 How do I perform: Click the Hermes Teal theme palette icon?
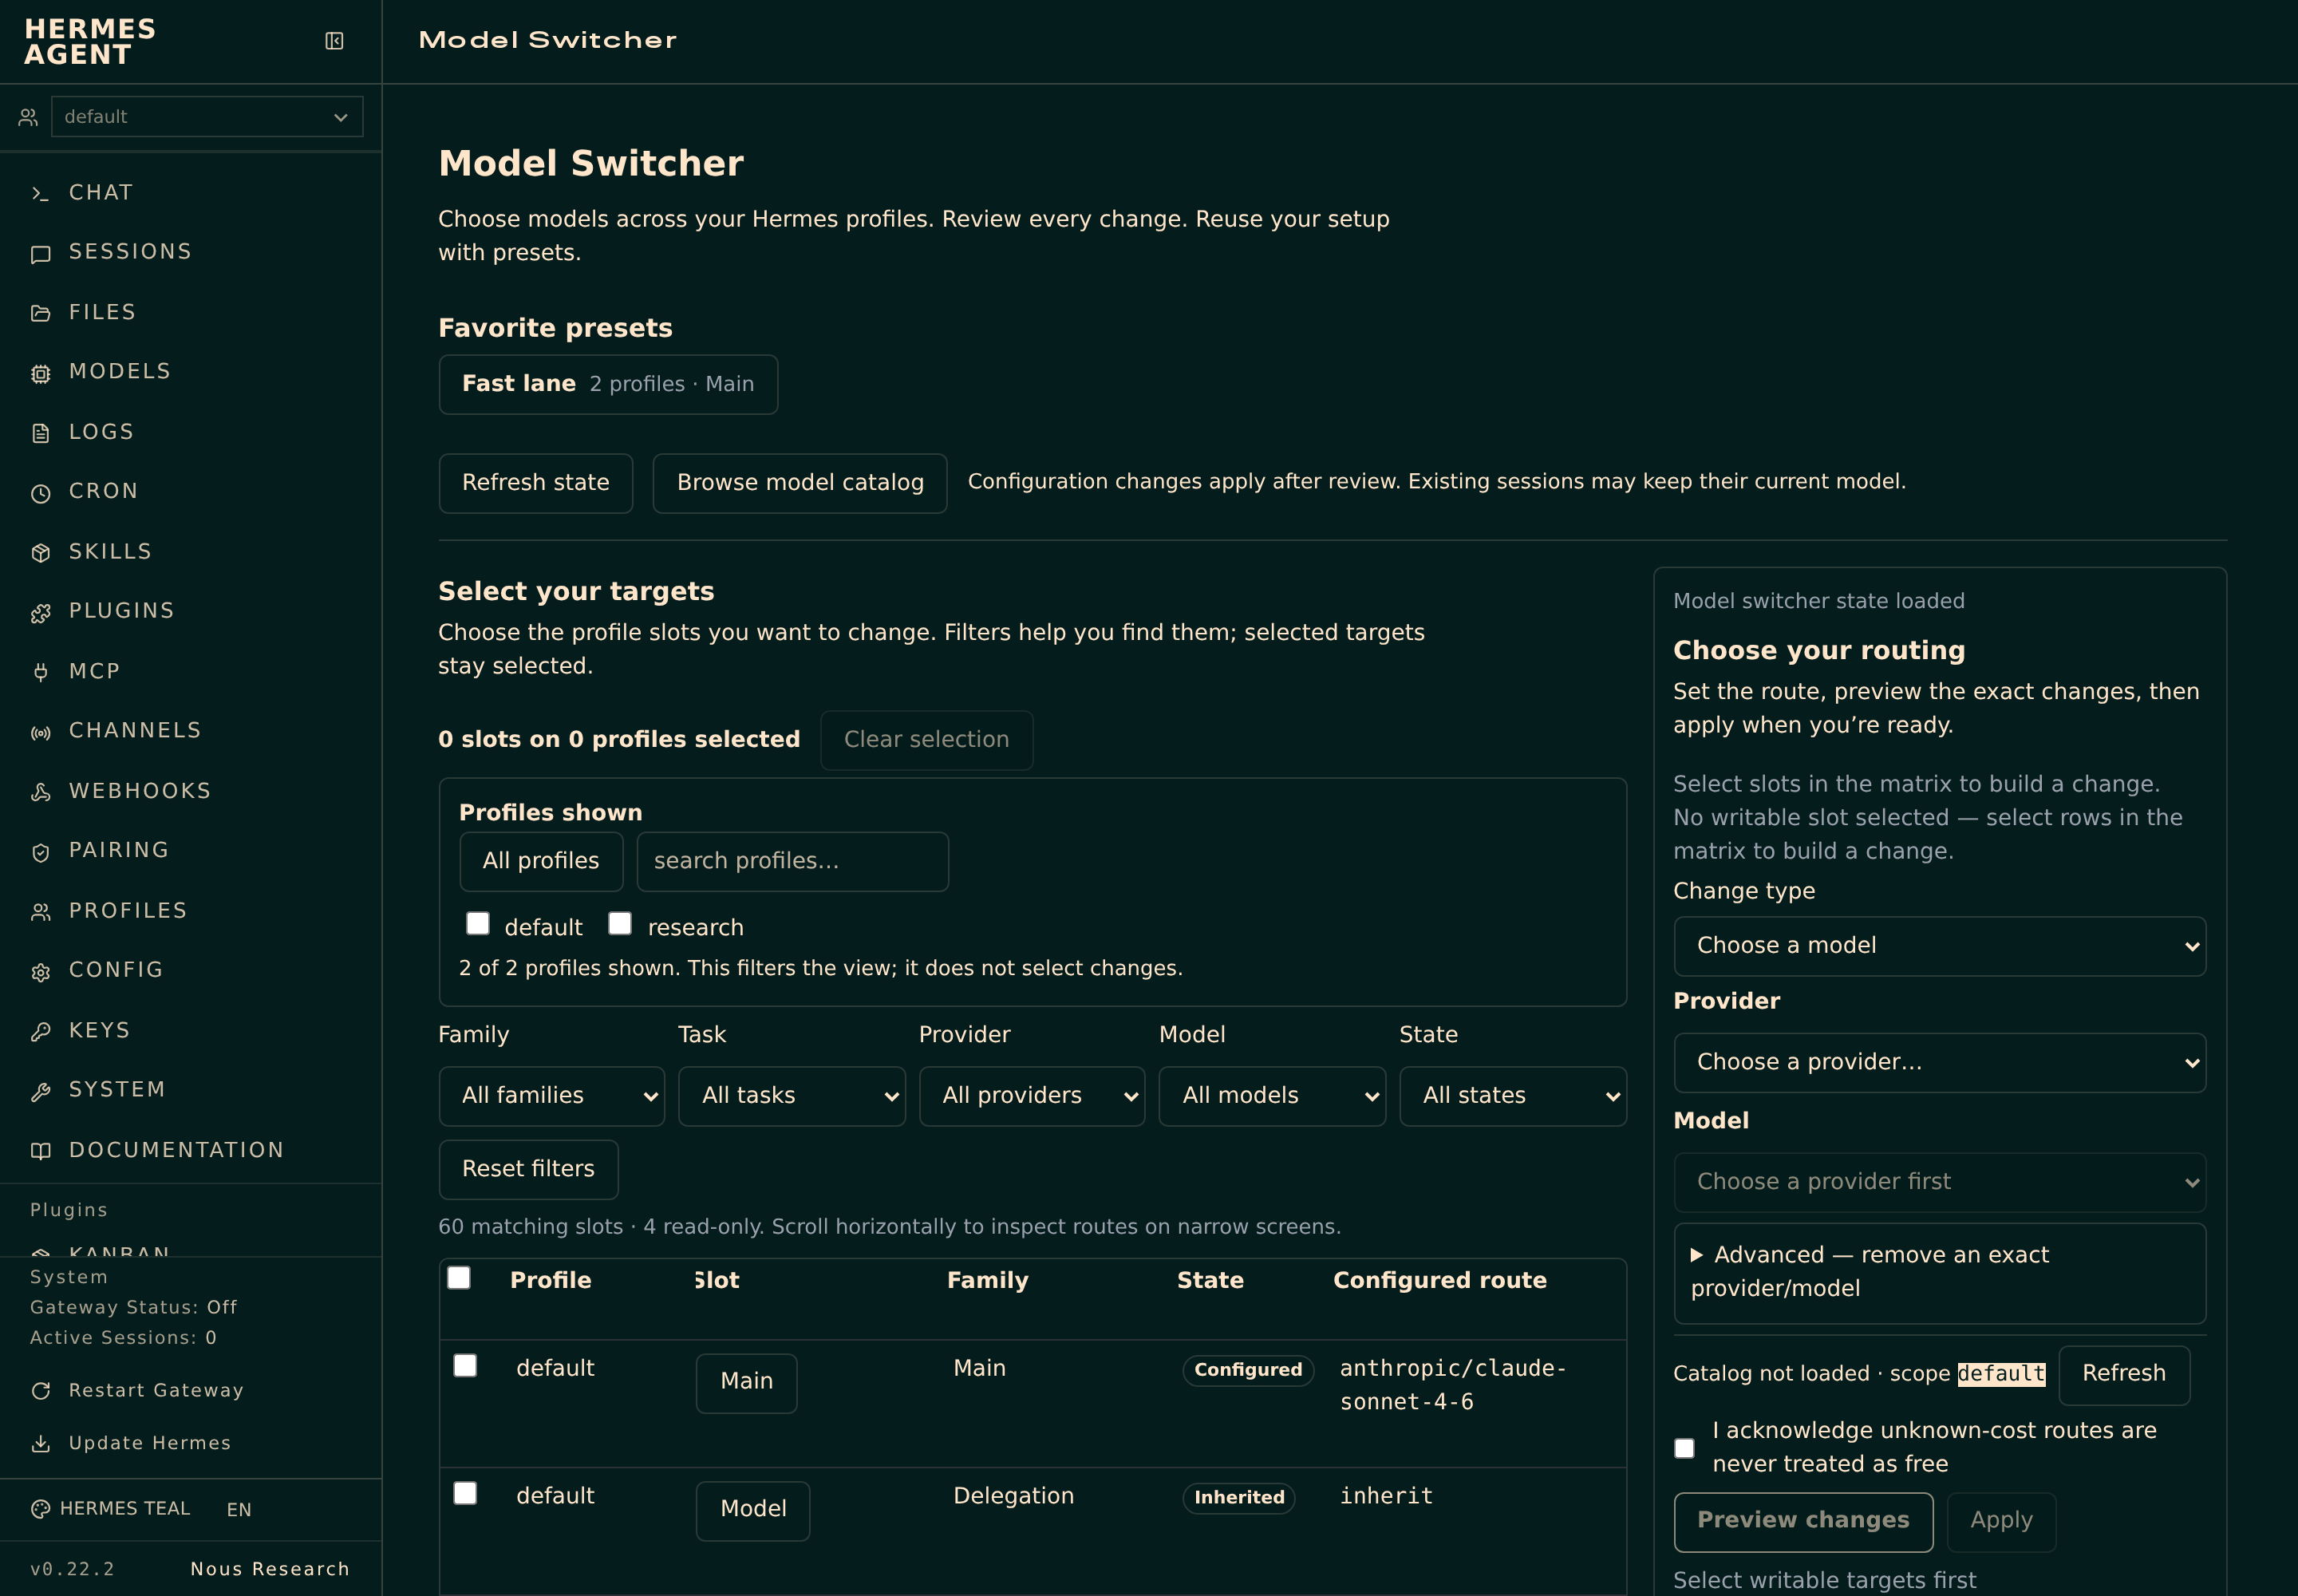[x=40, y=1509]
